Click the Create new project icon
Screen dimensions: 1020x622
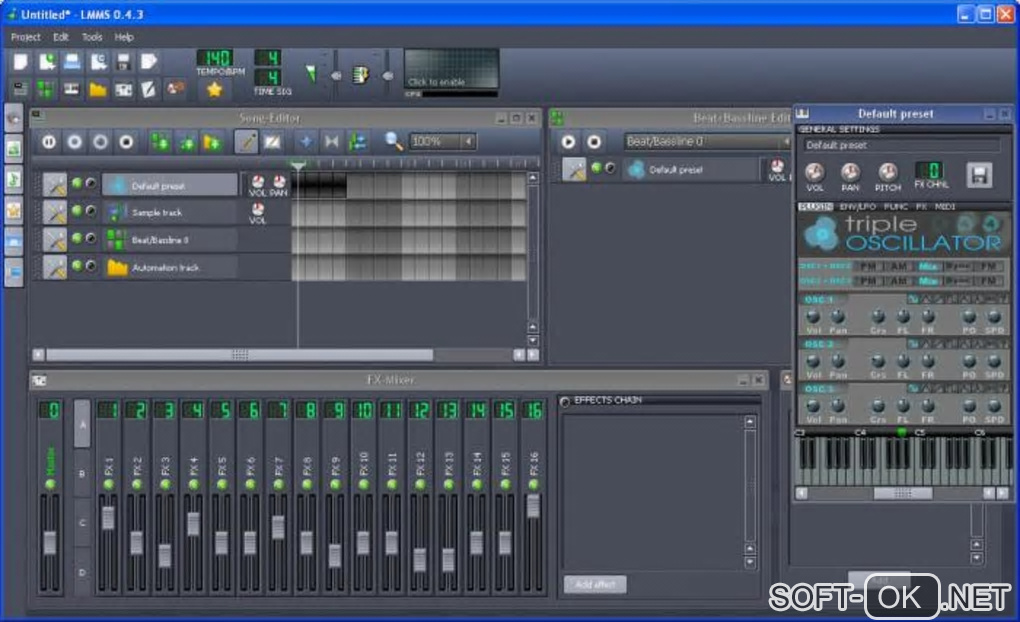[20, 62]
